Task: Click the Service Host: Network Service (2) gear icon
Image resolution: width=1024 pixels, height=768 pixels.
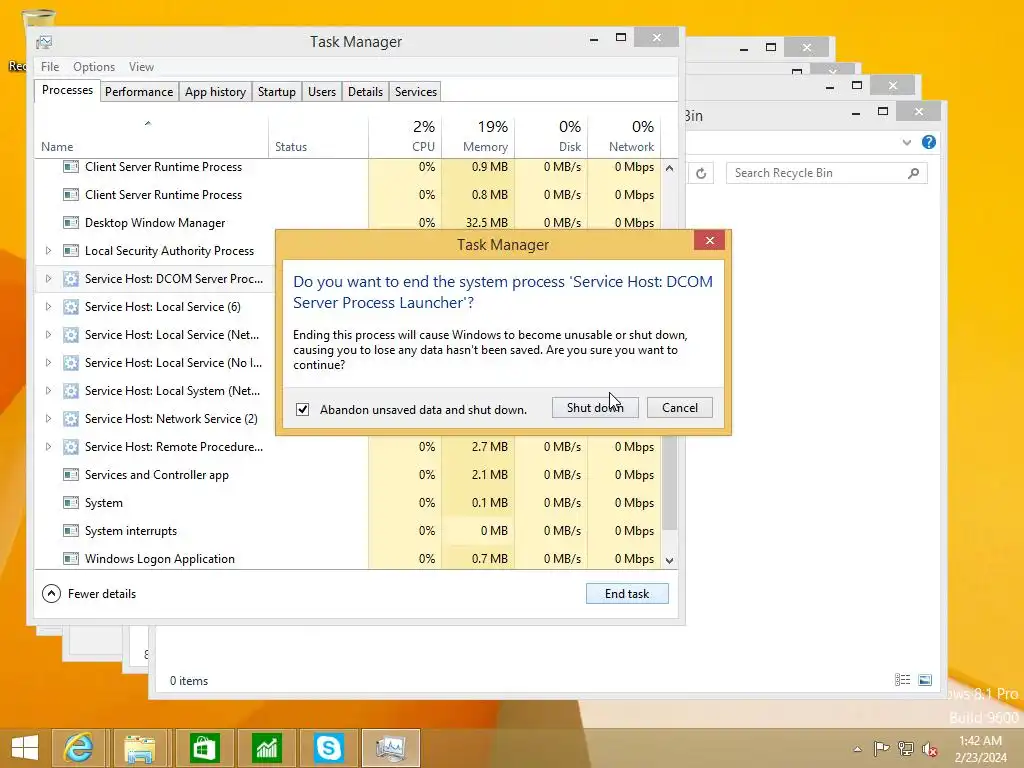Action: 71,419
